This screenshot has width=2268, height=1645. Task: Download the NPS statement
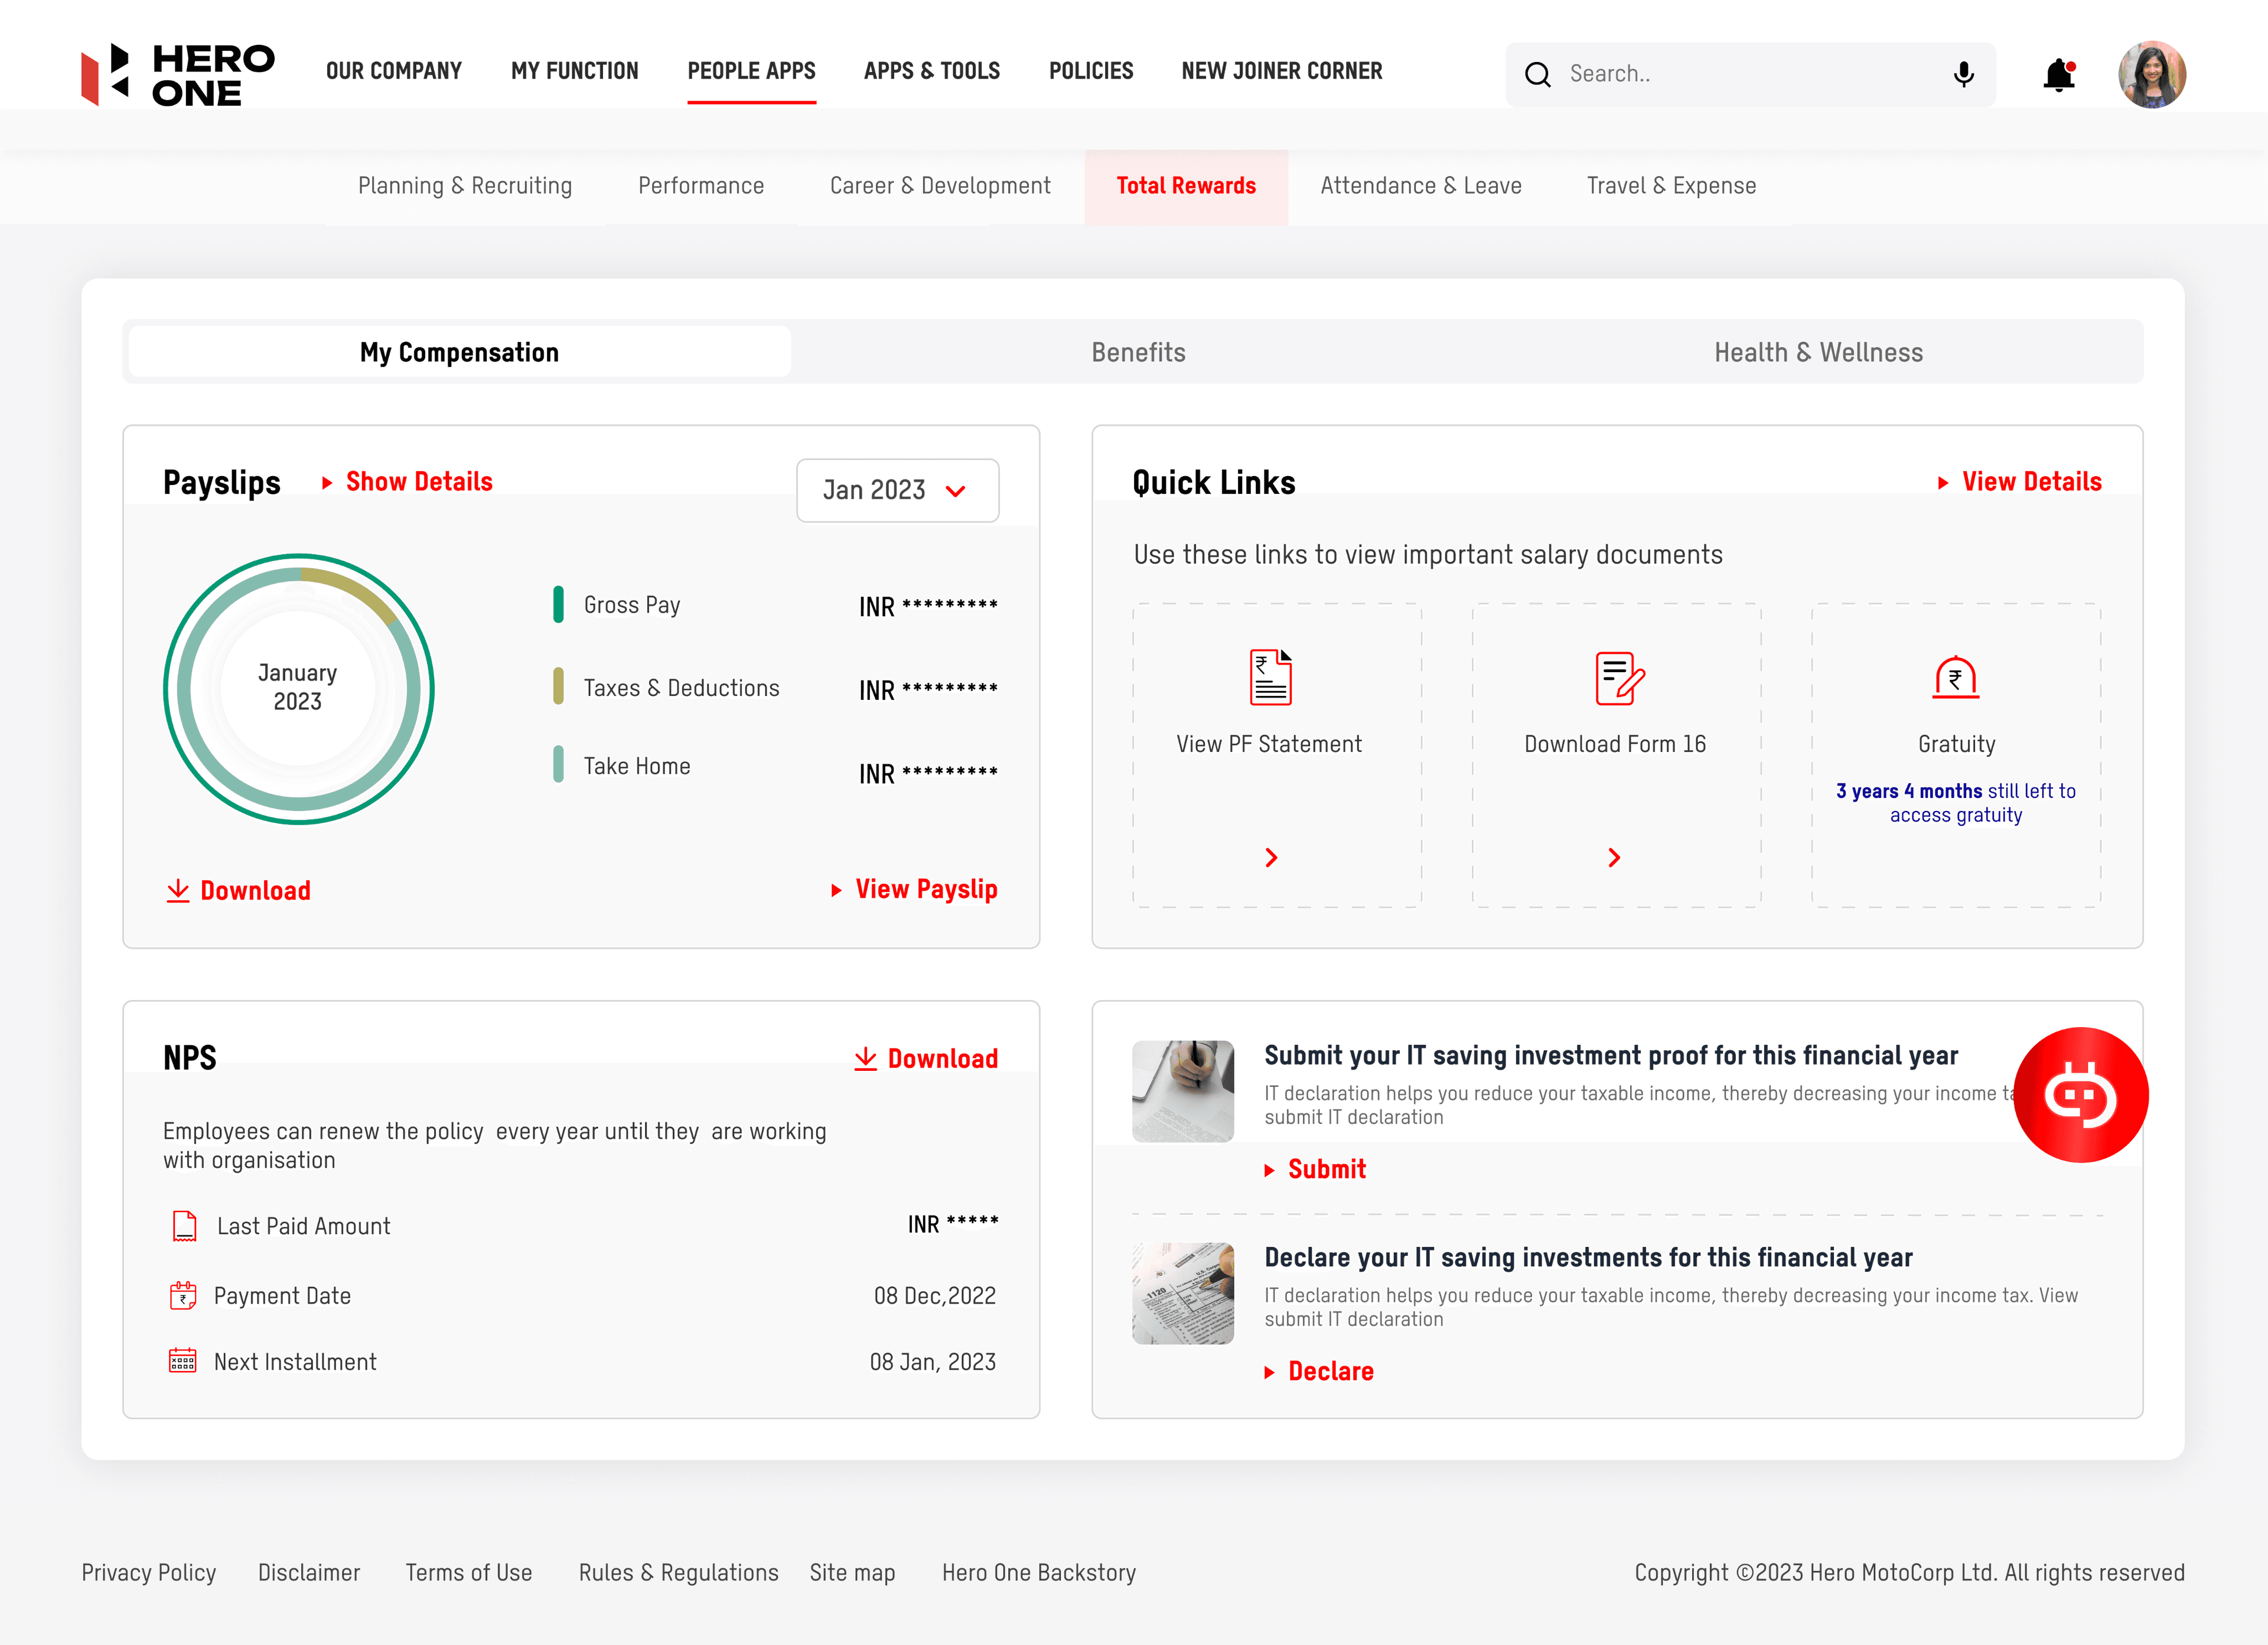coord(926,1058)
